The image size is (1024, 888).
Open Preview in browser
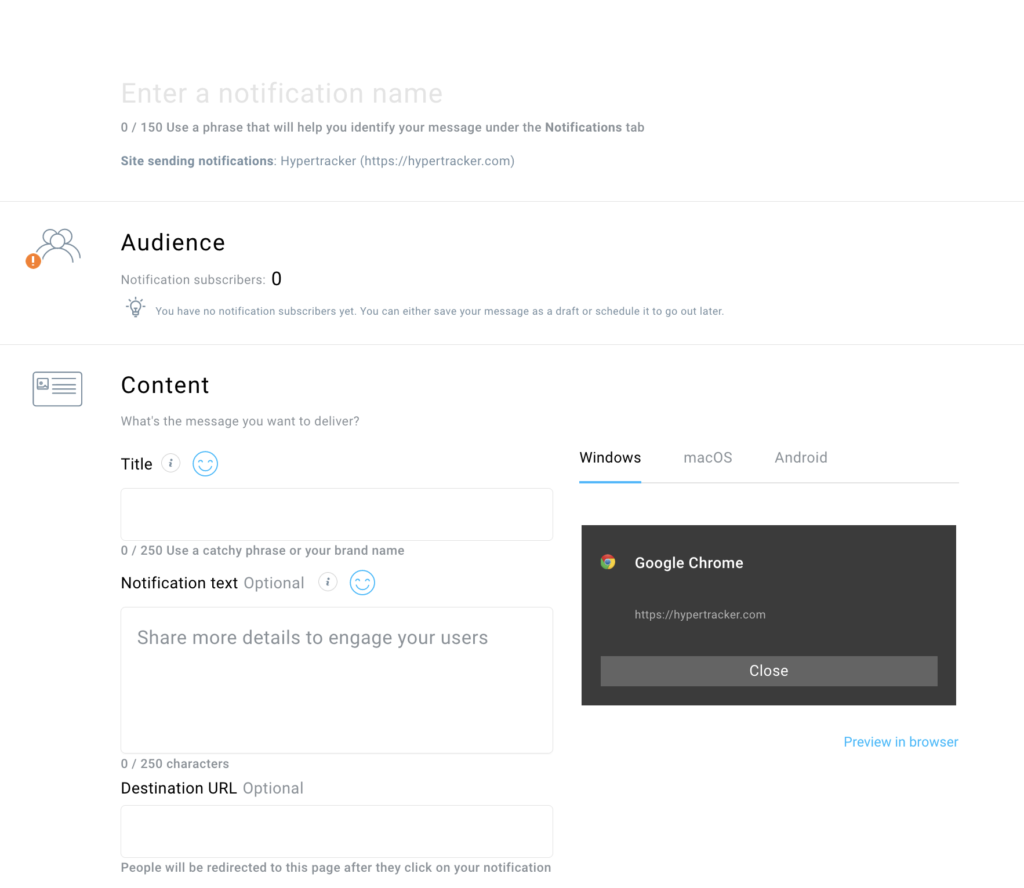coord(900,741)
